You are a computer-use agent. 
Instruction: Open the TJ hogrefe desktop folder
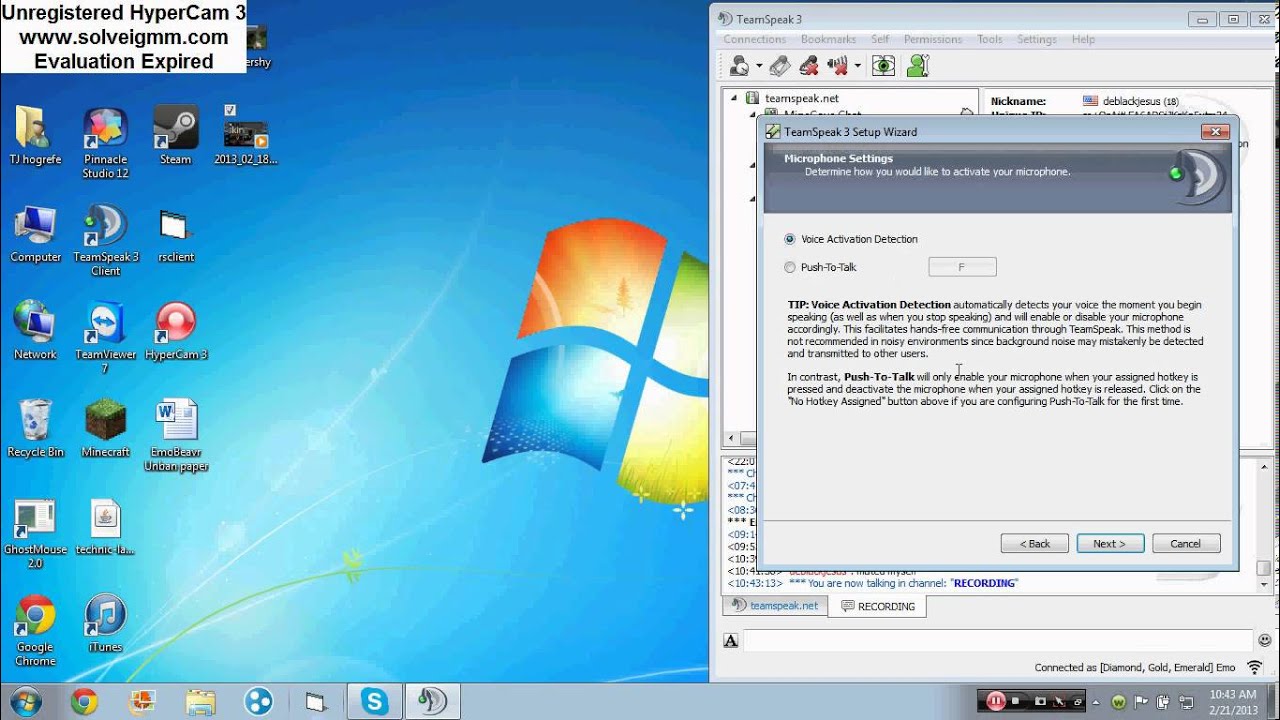[x=36, y=136]
